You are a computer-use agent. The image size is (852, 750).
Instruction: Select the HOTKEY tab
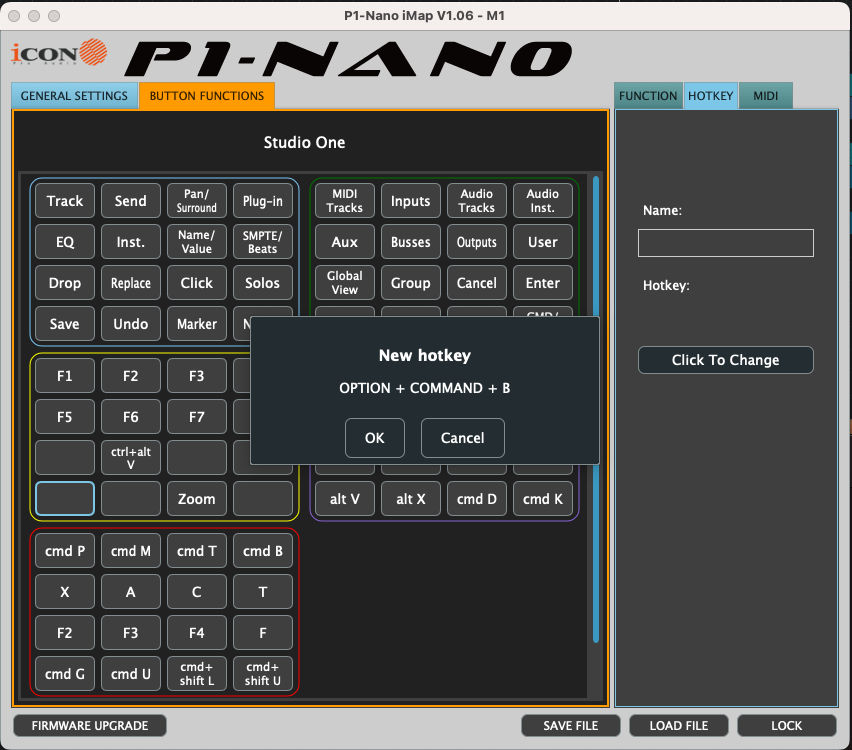click(710, 96)
